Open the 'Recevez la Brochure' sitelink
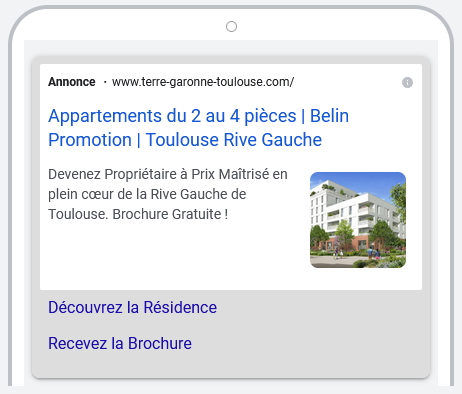 pyautogui.click(x=120, y=343)
